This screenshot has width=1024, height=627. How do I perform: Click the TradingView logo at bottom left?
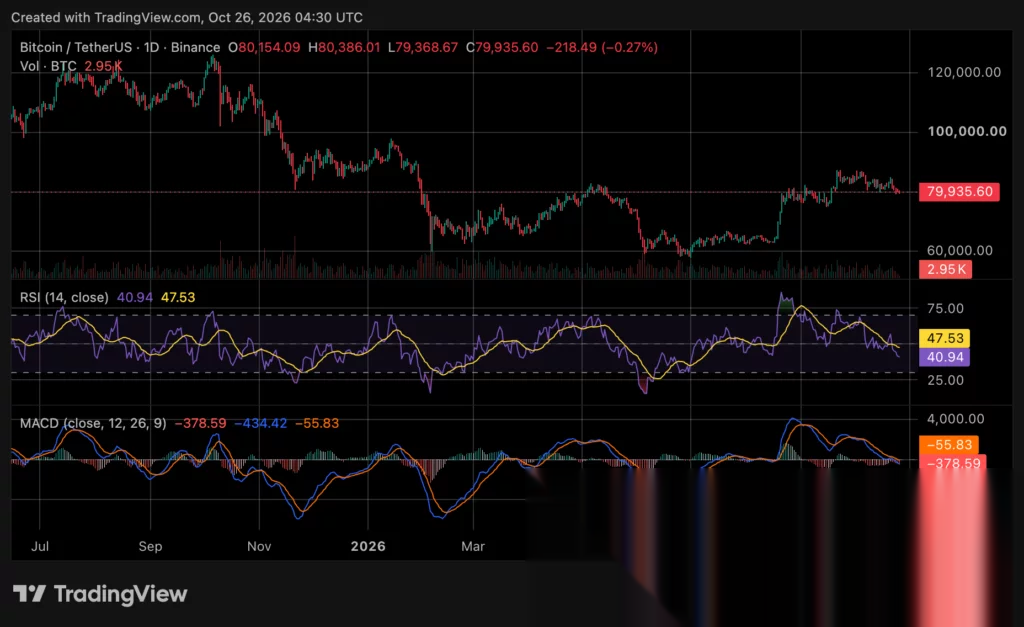pyautogui.click(x=100, y=594)
